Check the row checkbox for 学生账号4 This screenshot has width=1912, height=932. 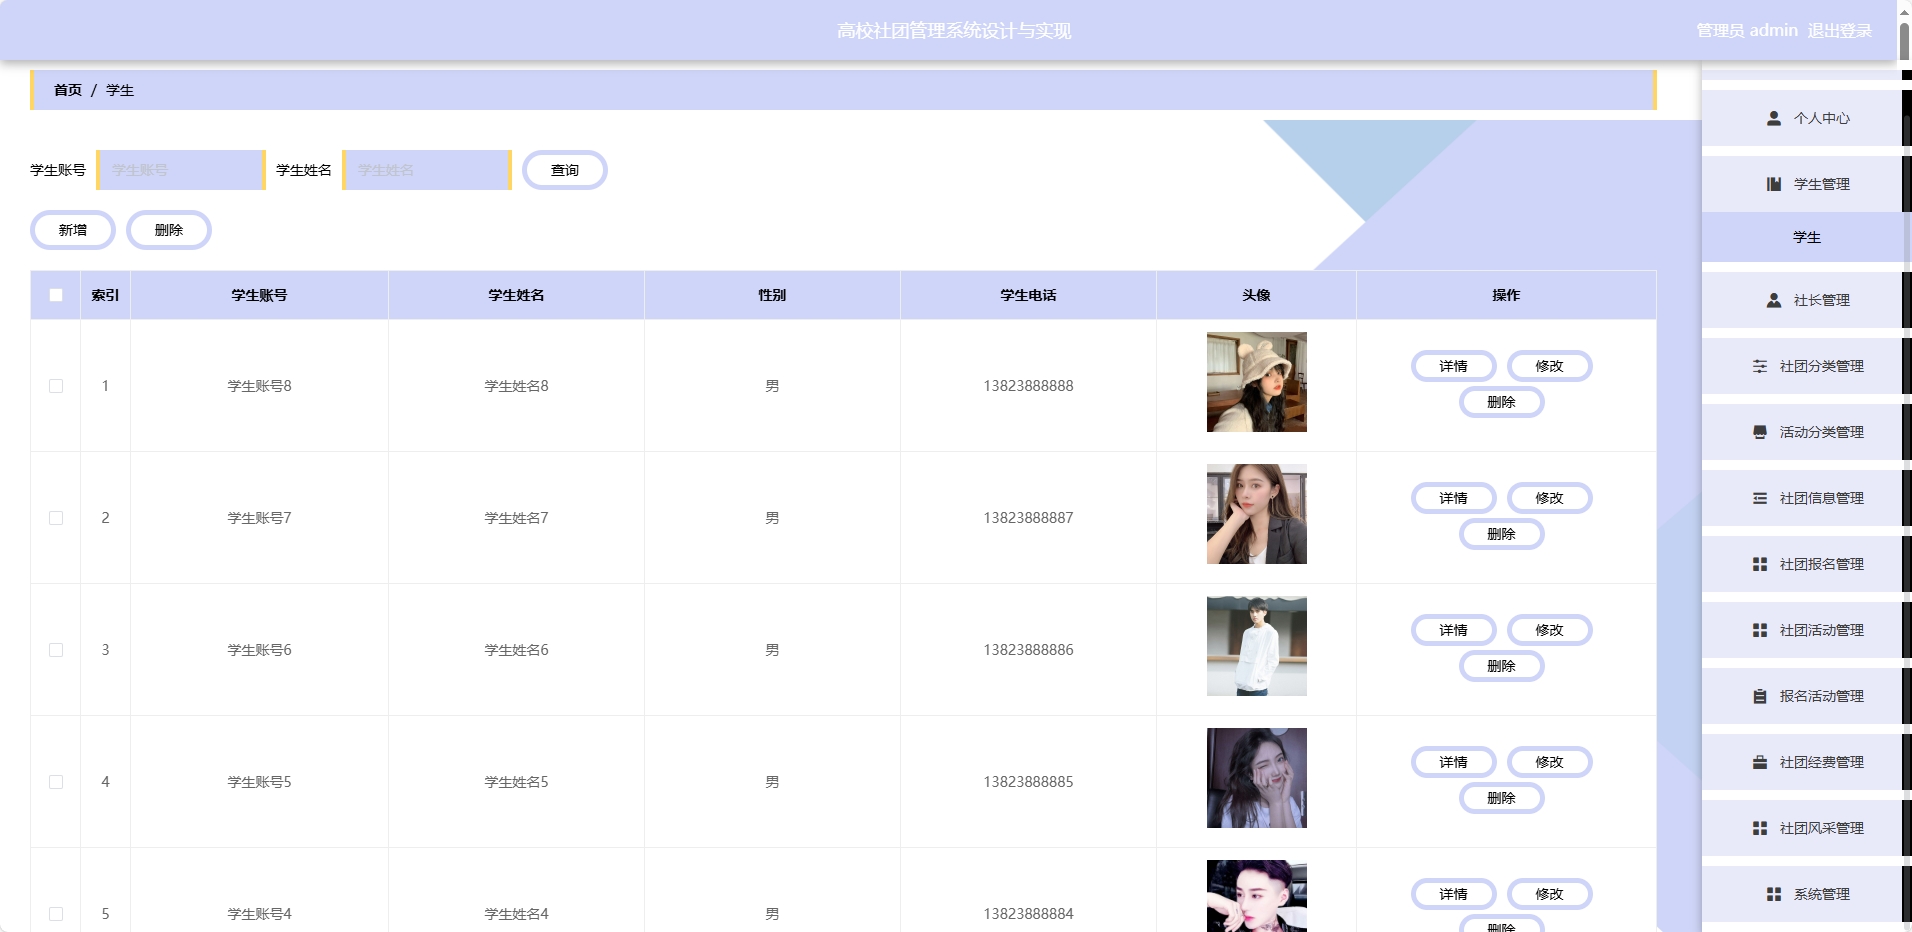(x=56, y=914)
